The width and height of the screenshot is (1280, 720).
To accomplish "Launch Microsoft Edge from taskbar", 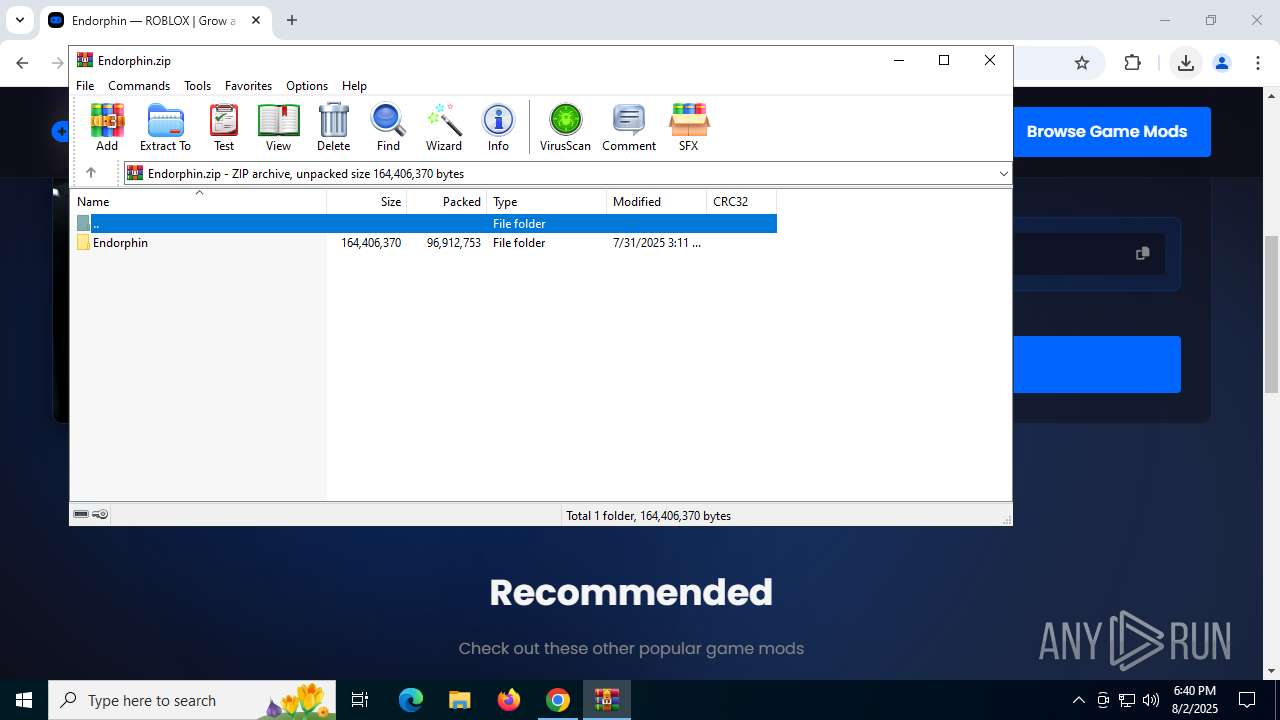I will pos(411,700).
